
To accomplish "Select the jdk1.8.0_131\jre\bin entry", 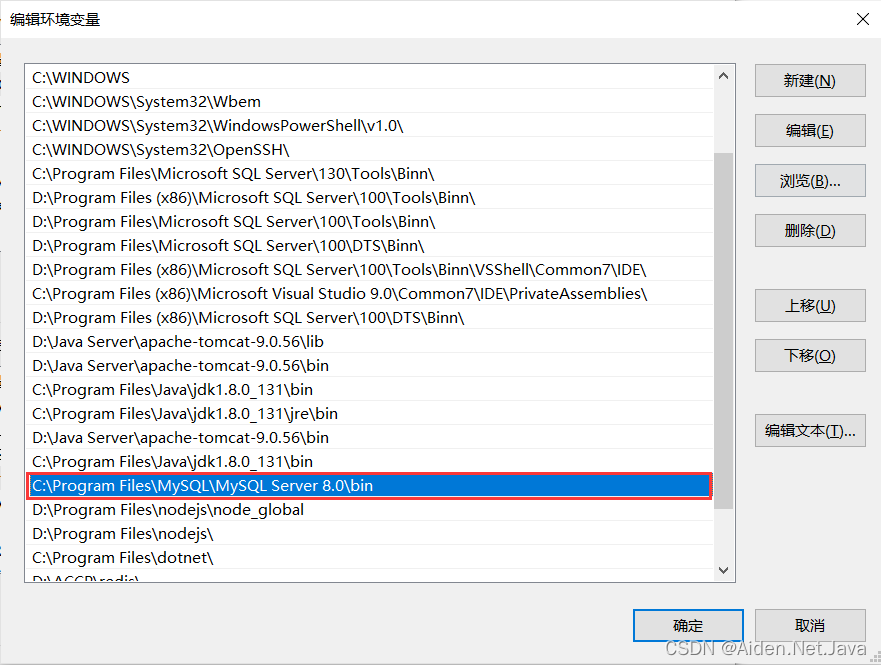I will tap(369, 414).
